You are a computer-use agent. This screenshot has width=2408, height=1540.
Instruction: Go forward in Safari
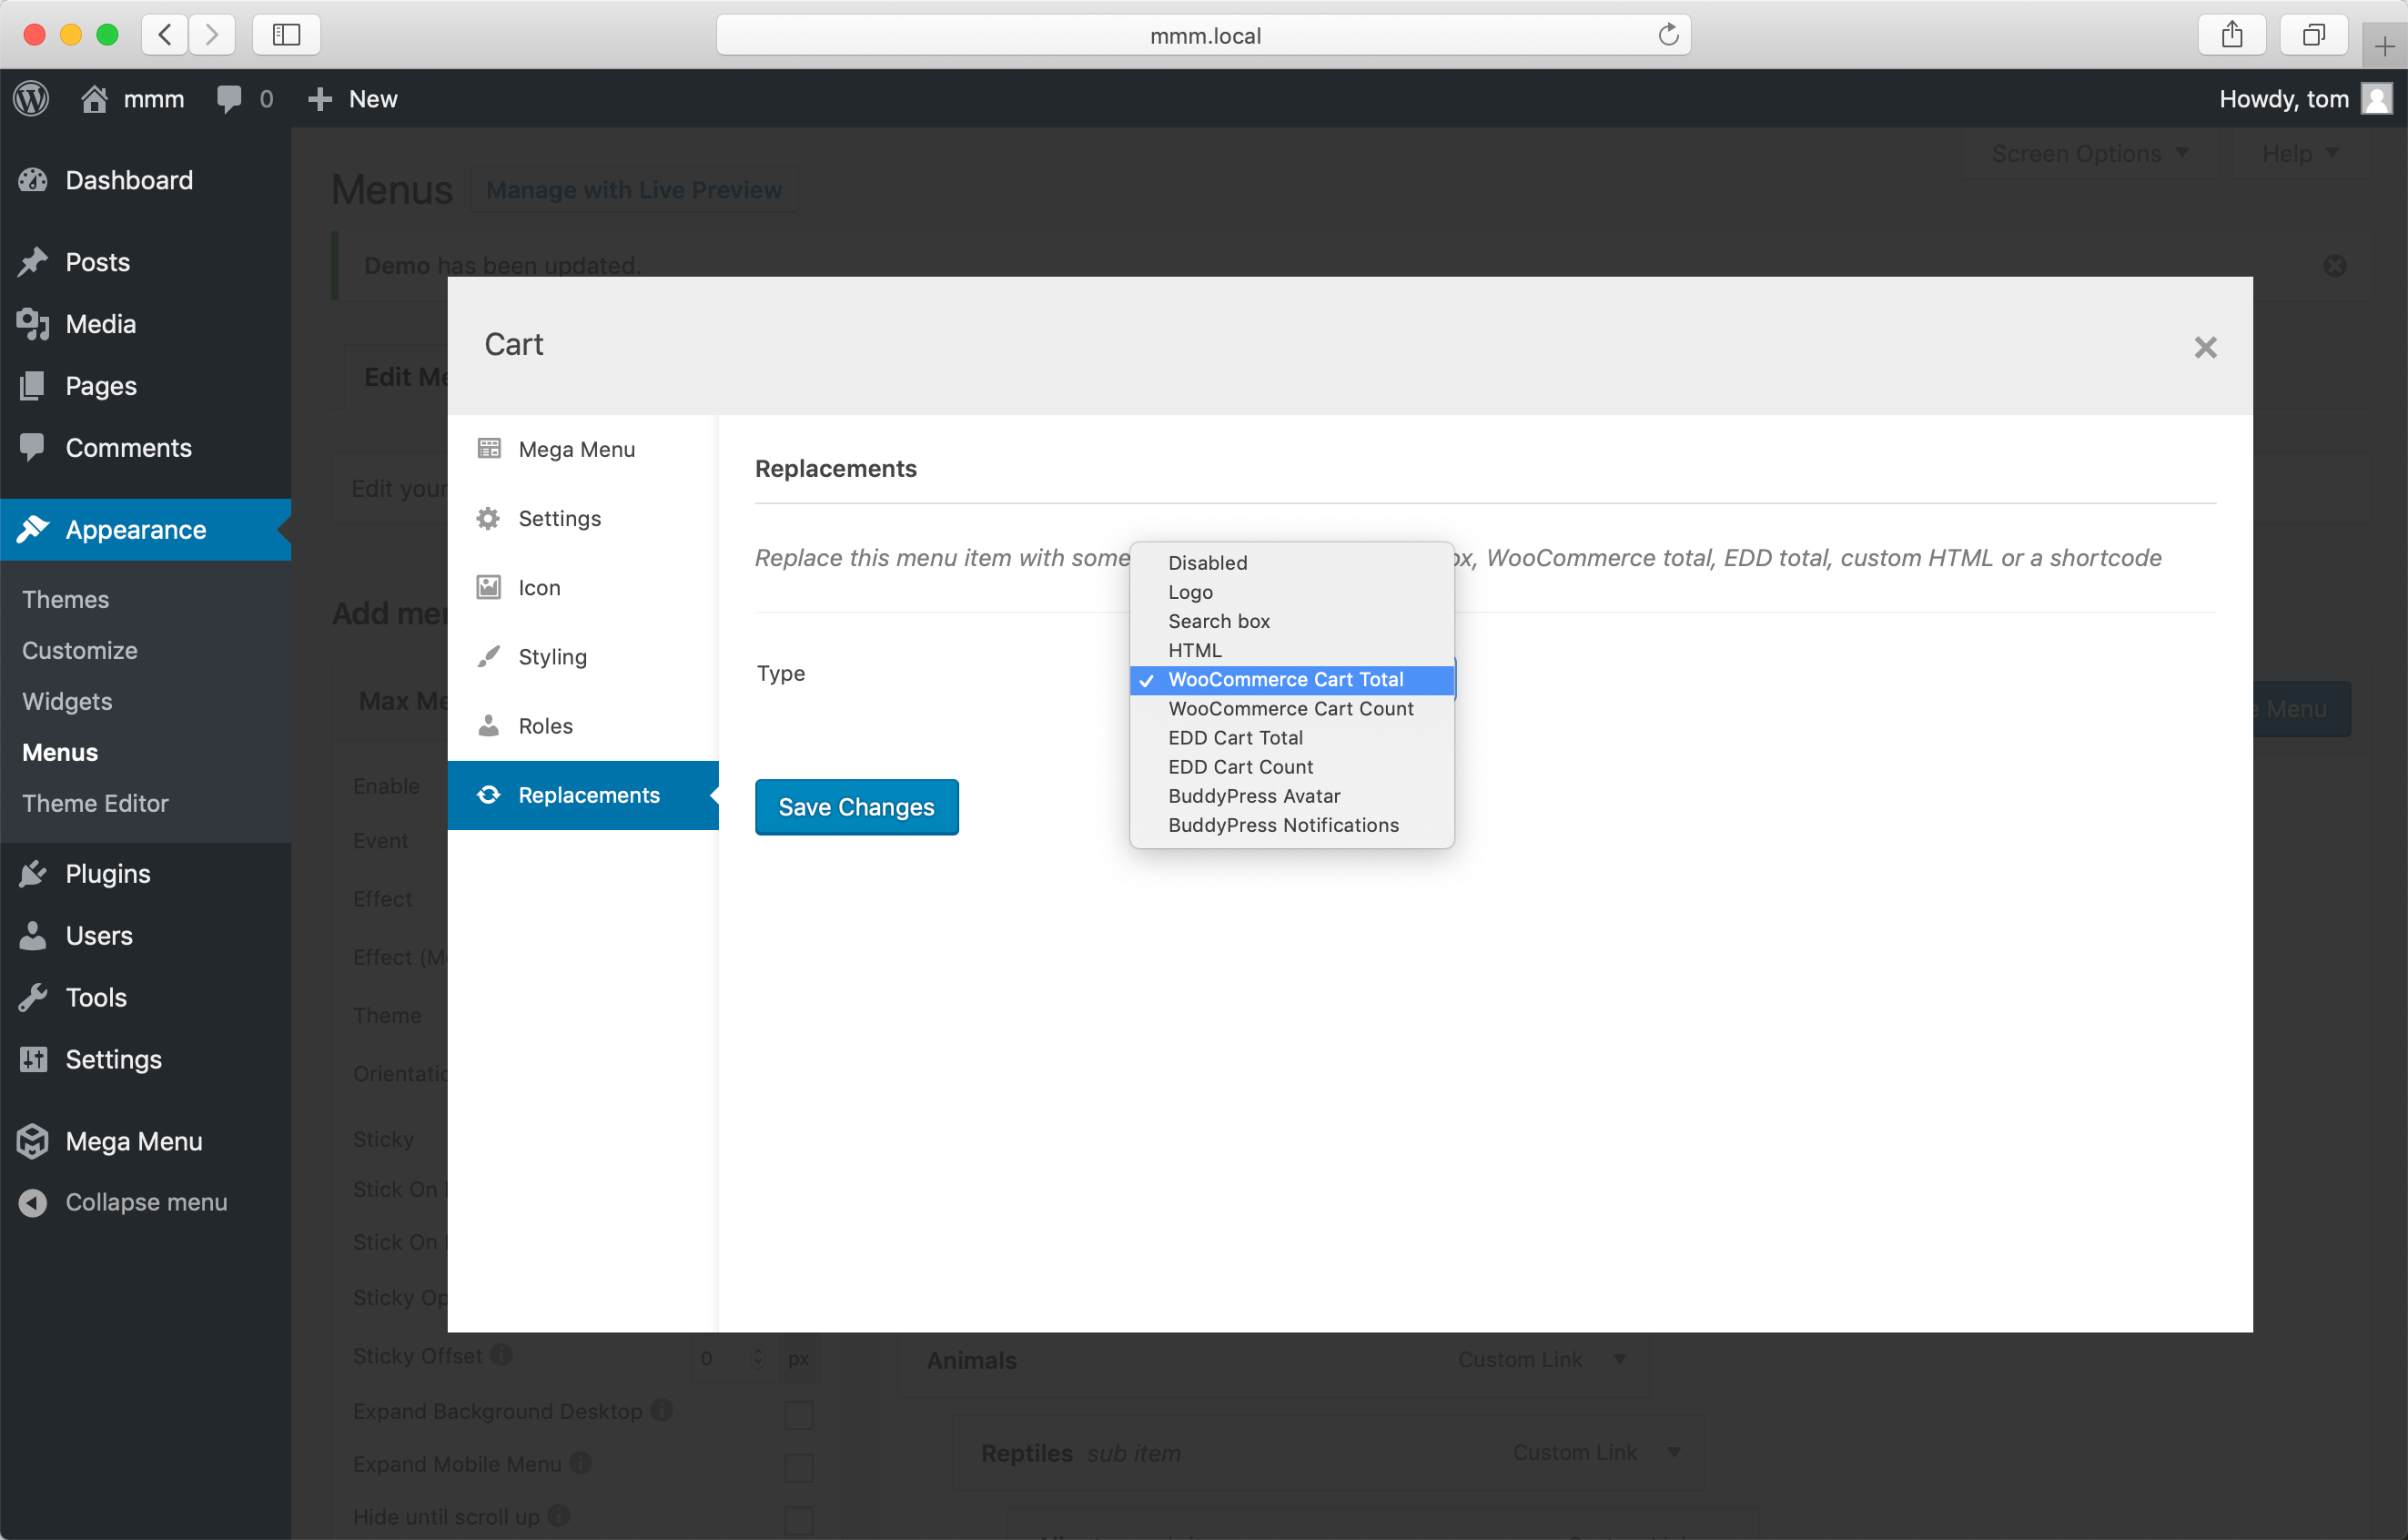pyautogui.click(x=211, y=35)
